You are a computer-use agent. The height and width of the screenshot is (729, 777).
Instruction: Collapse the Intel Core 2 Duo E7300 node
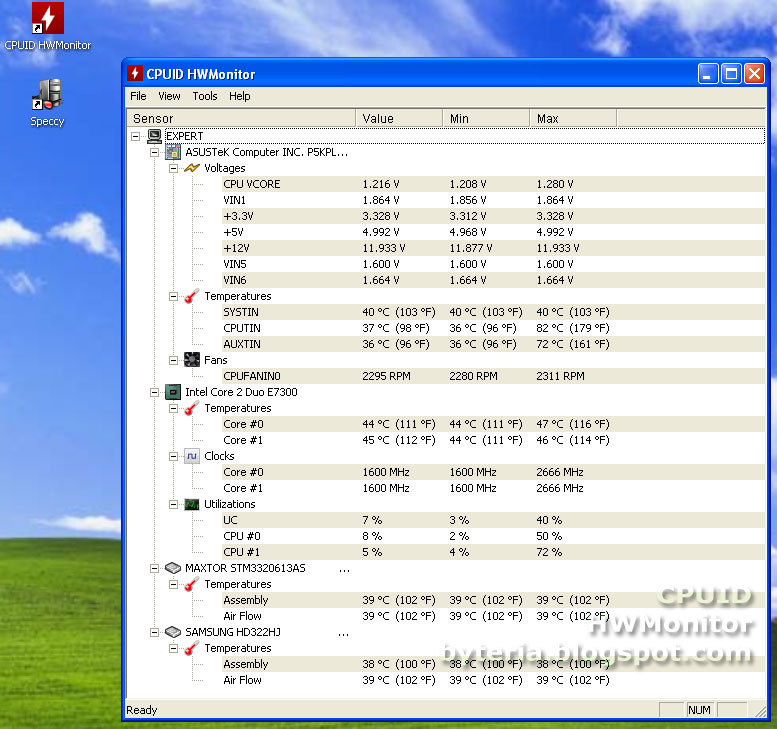(155, 393)
